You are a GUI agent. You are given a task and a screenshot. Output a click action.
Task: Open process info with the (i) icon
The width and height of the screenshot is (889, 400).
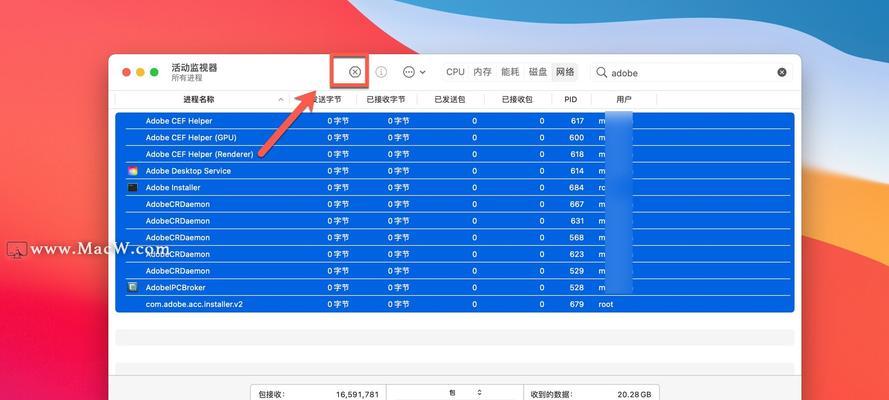tap(382, 72)
